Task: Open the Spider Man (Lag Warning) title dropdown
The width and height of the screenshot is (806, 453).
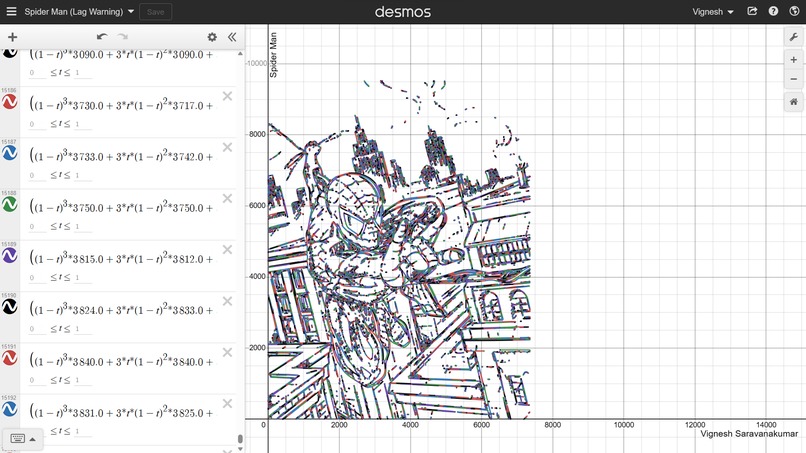Action: (x=79, y=11)
